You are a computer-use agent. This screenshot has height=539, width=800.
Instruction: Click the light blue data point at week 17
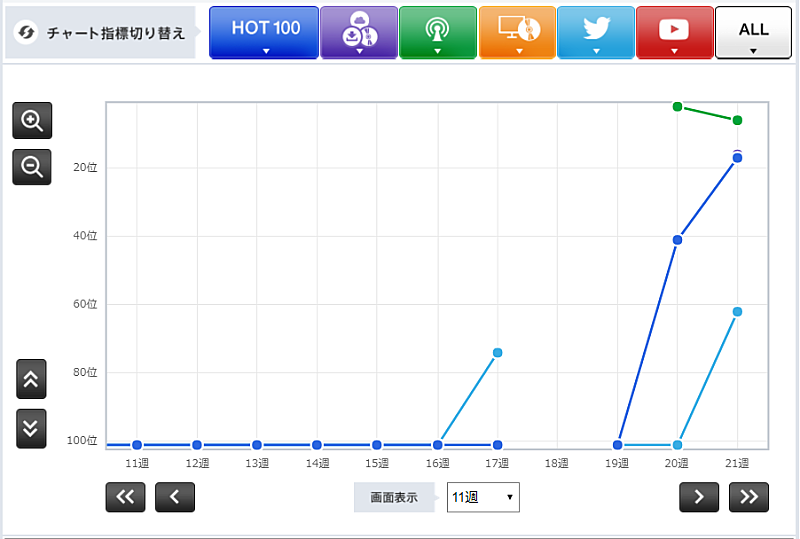point(497,353)
